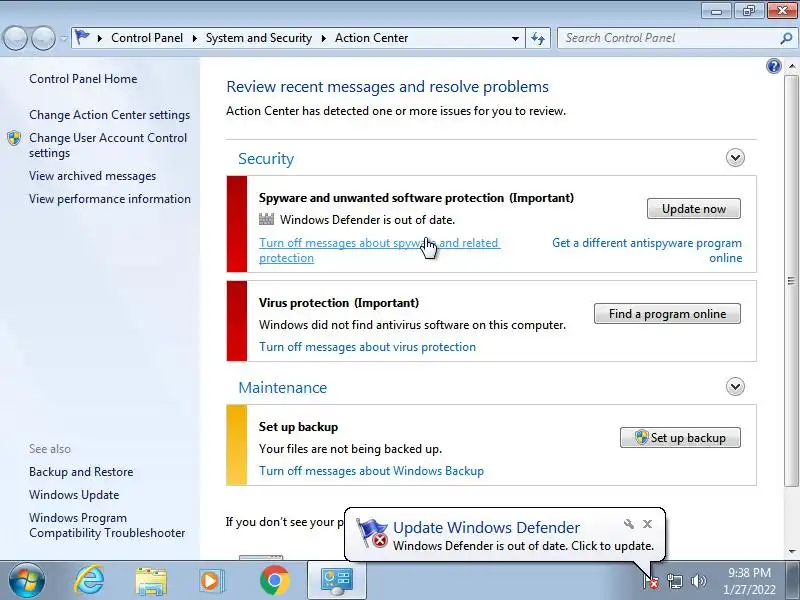Click the Windows Defender castle icon
The height and width of the screenshot is (600, 800).
[266, 220]
